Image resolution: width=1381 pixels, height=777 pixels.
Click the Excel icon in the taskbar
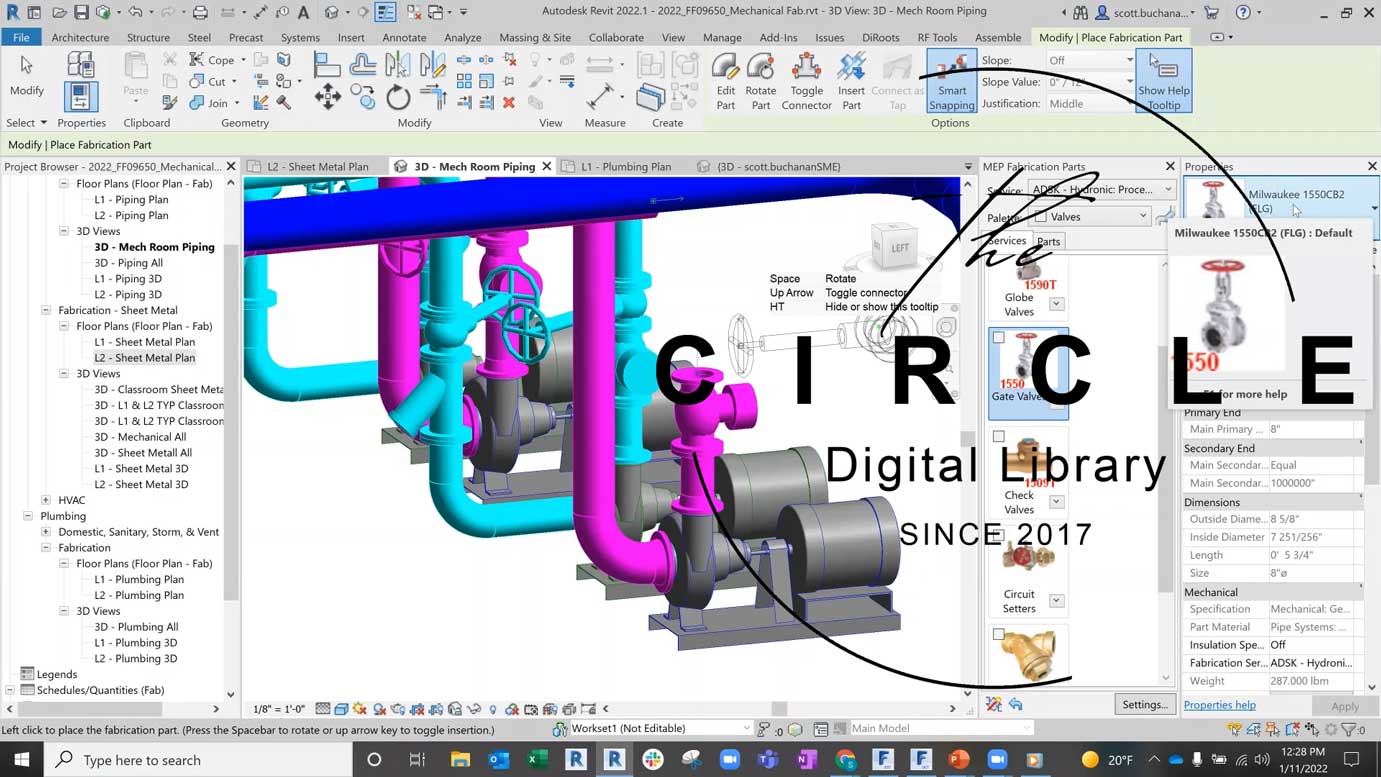[537, 760]
